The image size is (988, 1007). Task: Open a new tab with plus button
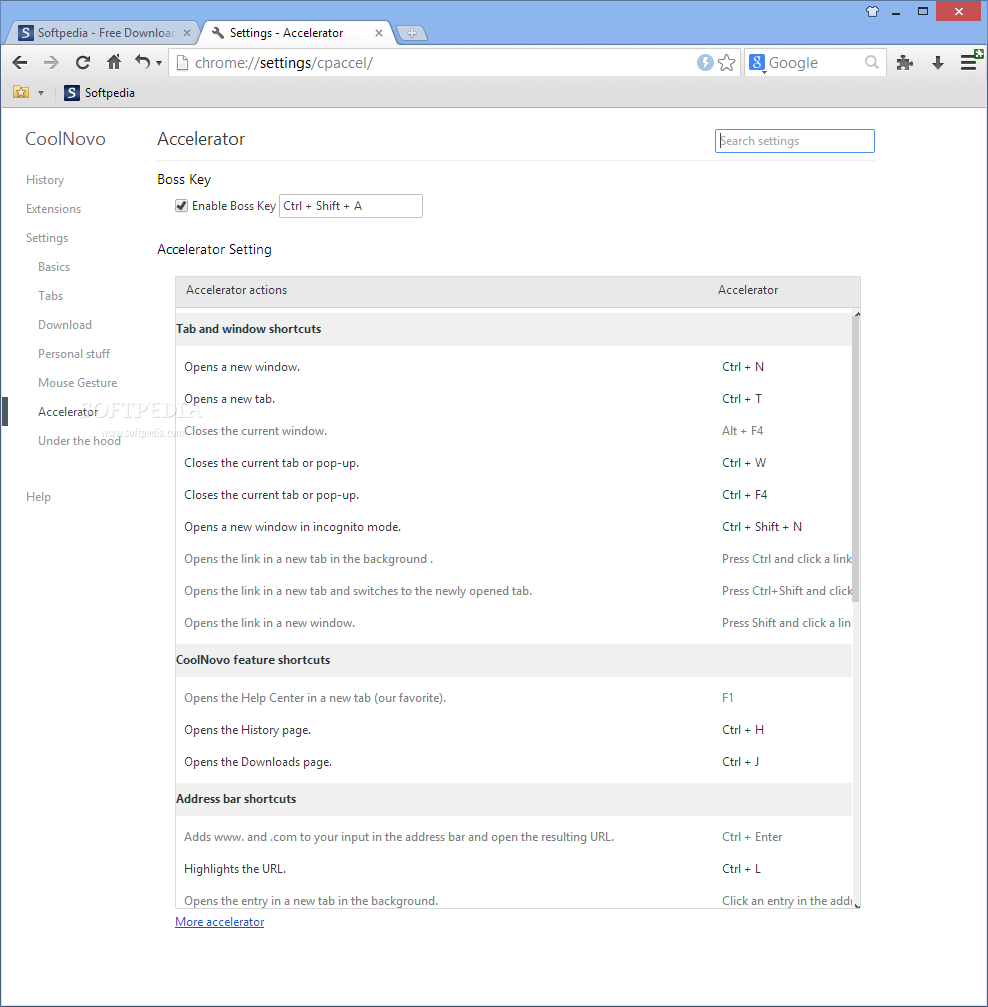[412, 33]
